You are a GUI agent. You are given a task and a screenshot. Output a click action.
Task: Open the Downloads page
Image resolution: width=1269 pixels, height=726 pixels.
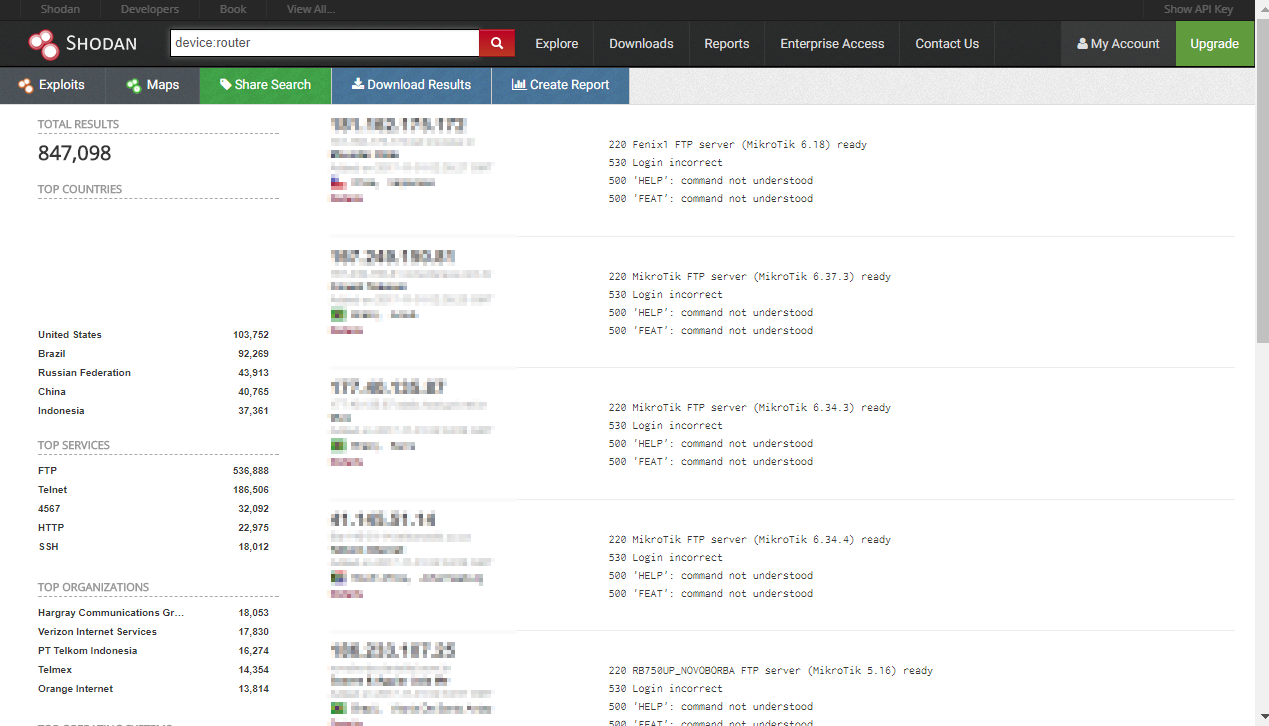click(x=641, y=44)
